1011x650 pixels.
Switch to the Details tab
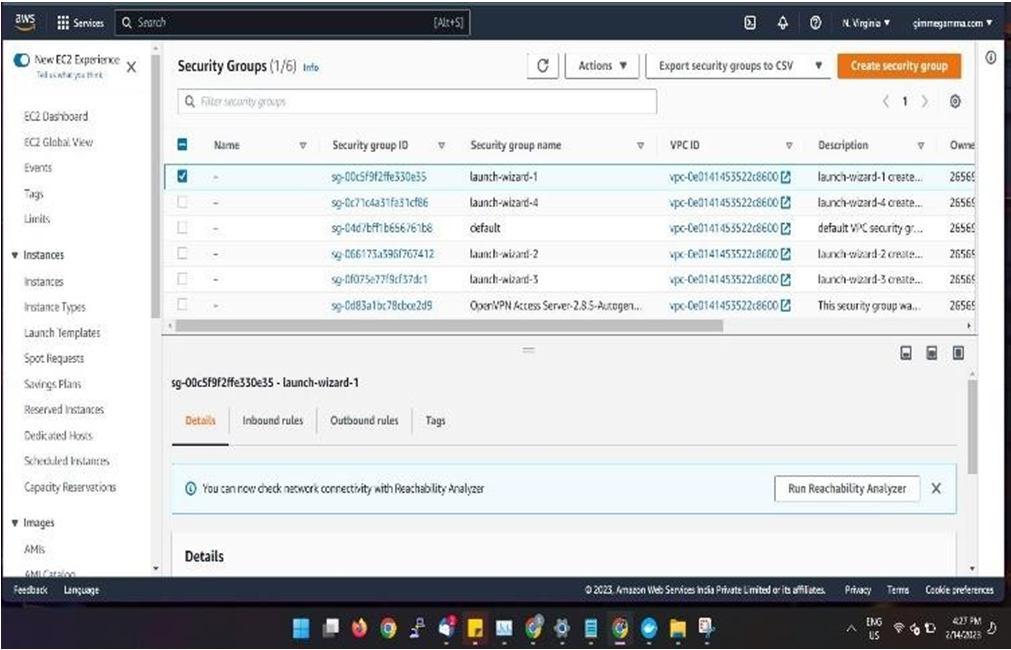click(x=200, y=420)
